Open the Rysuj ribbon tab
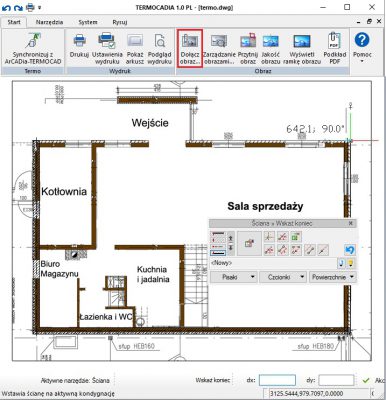This screenshot has height=400, width=386. click(x=120, y=22)
